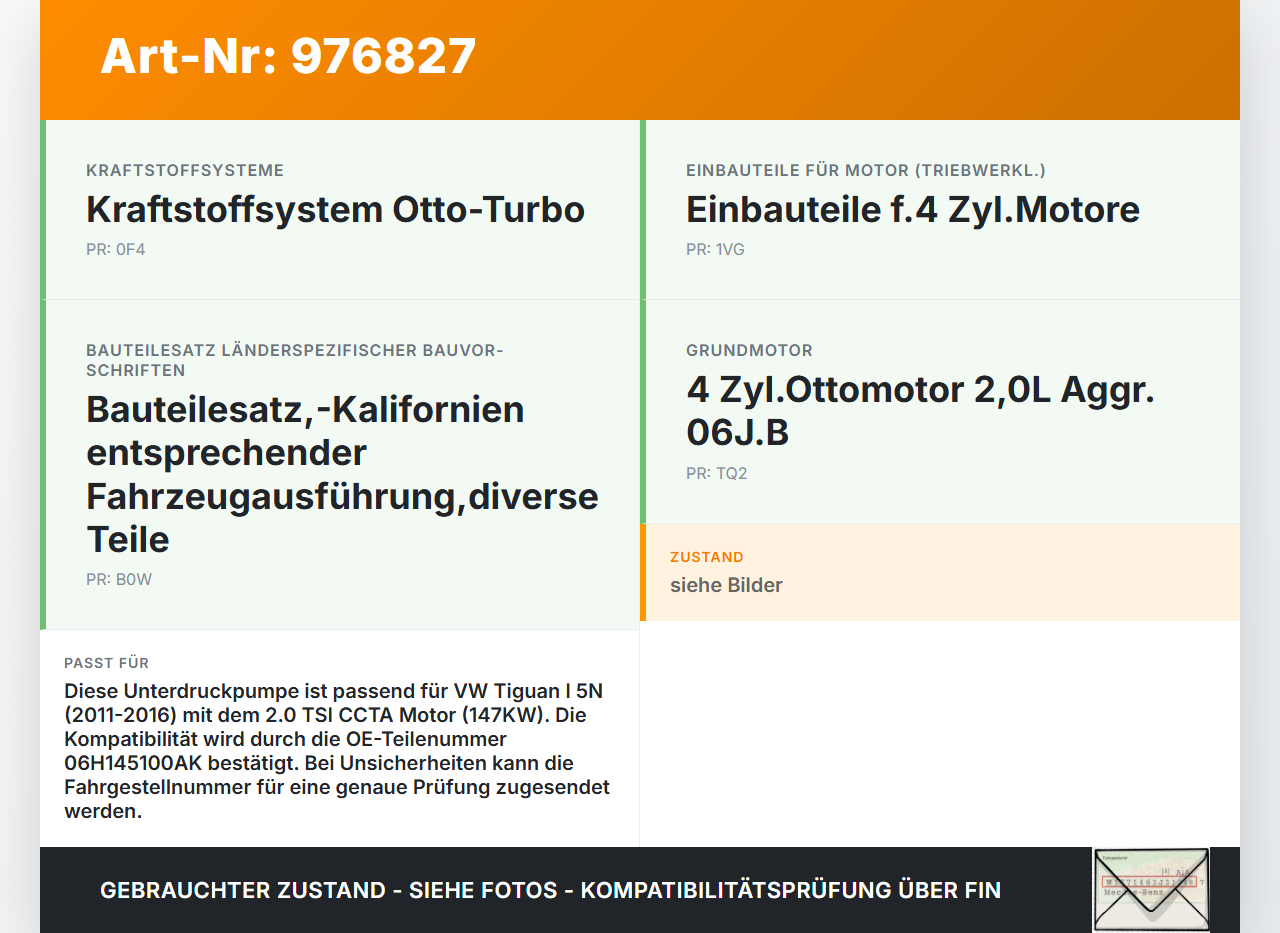Select the Art-Nr: 976827 header
Viewport: 1280px width, 933px height.
click(288, 56)
